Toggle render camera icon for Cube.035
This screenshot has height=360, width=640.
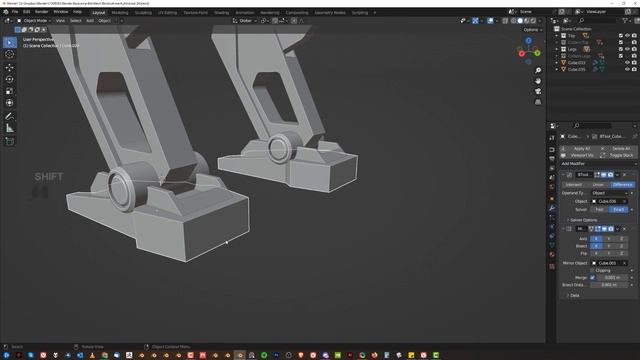(x=634, y=69)
